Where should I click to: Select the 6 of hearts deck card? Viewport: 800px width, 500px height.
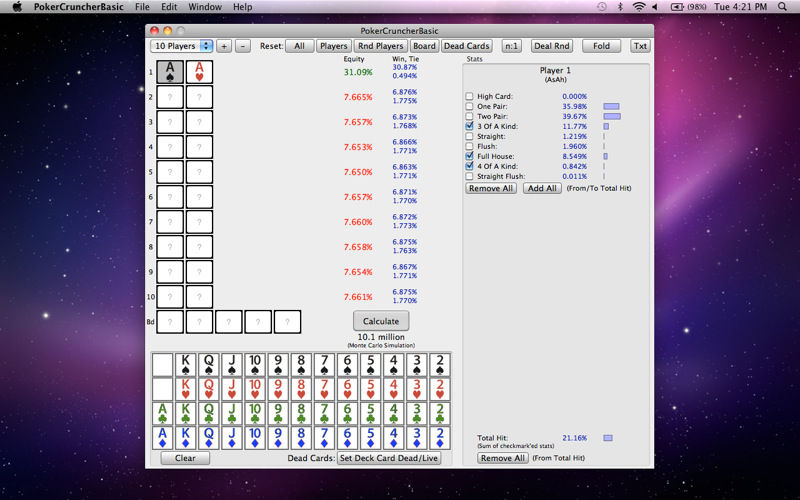point(347,389)
